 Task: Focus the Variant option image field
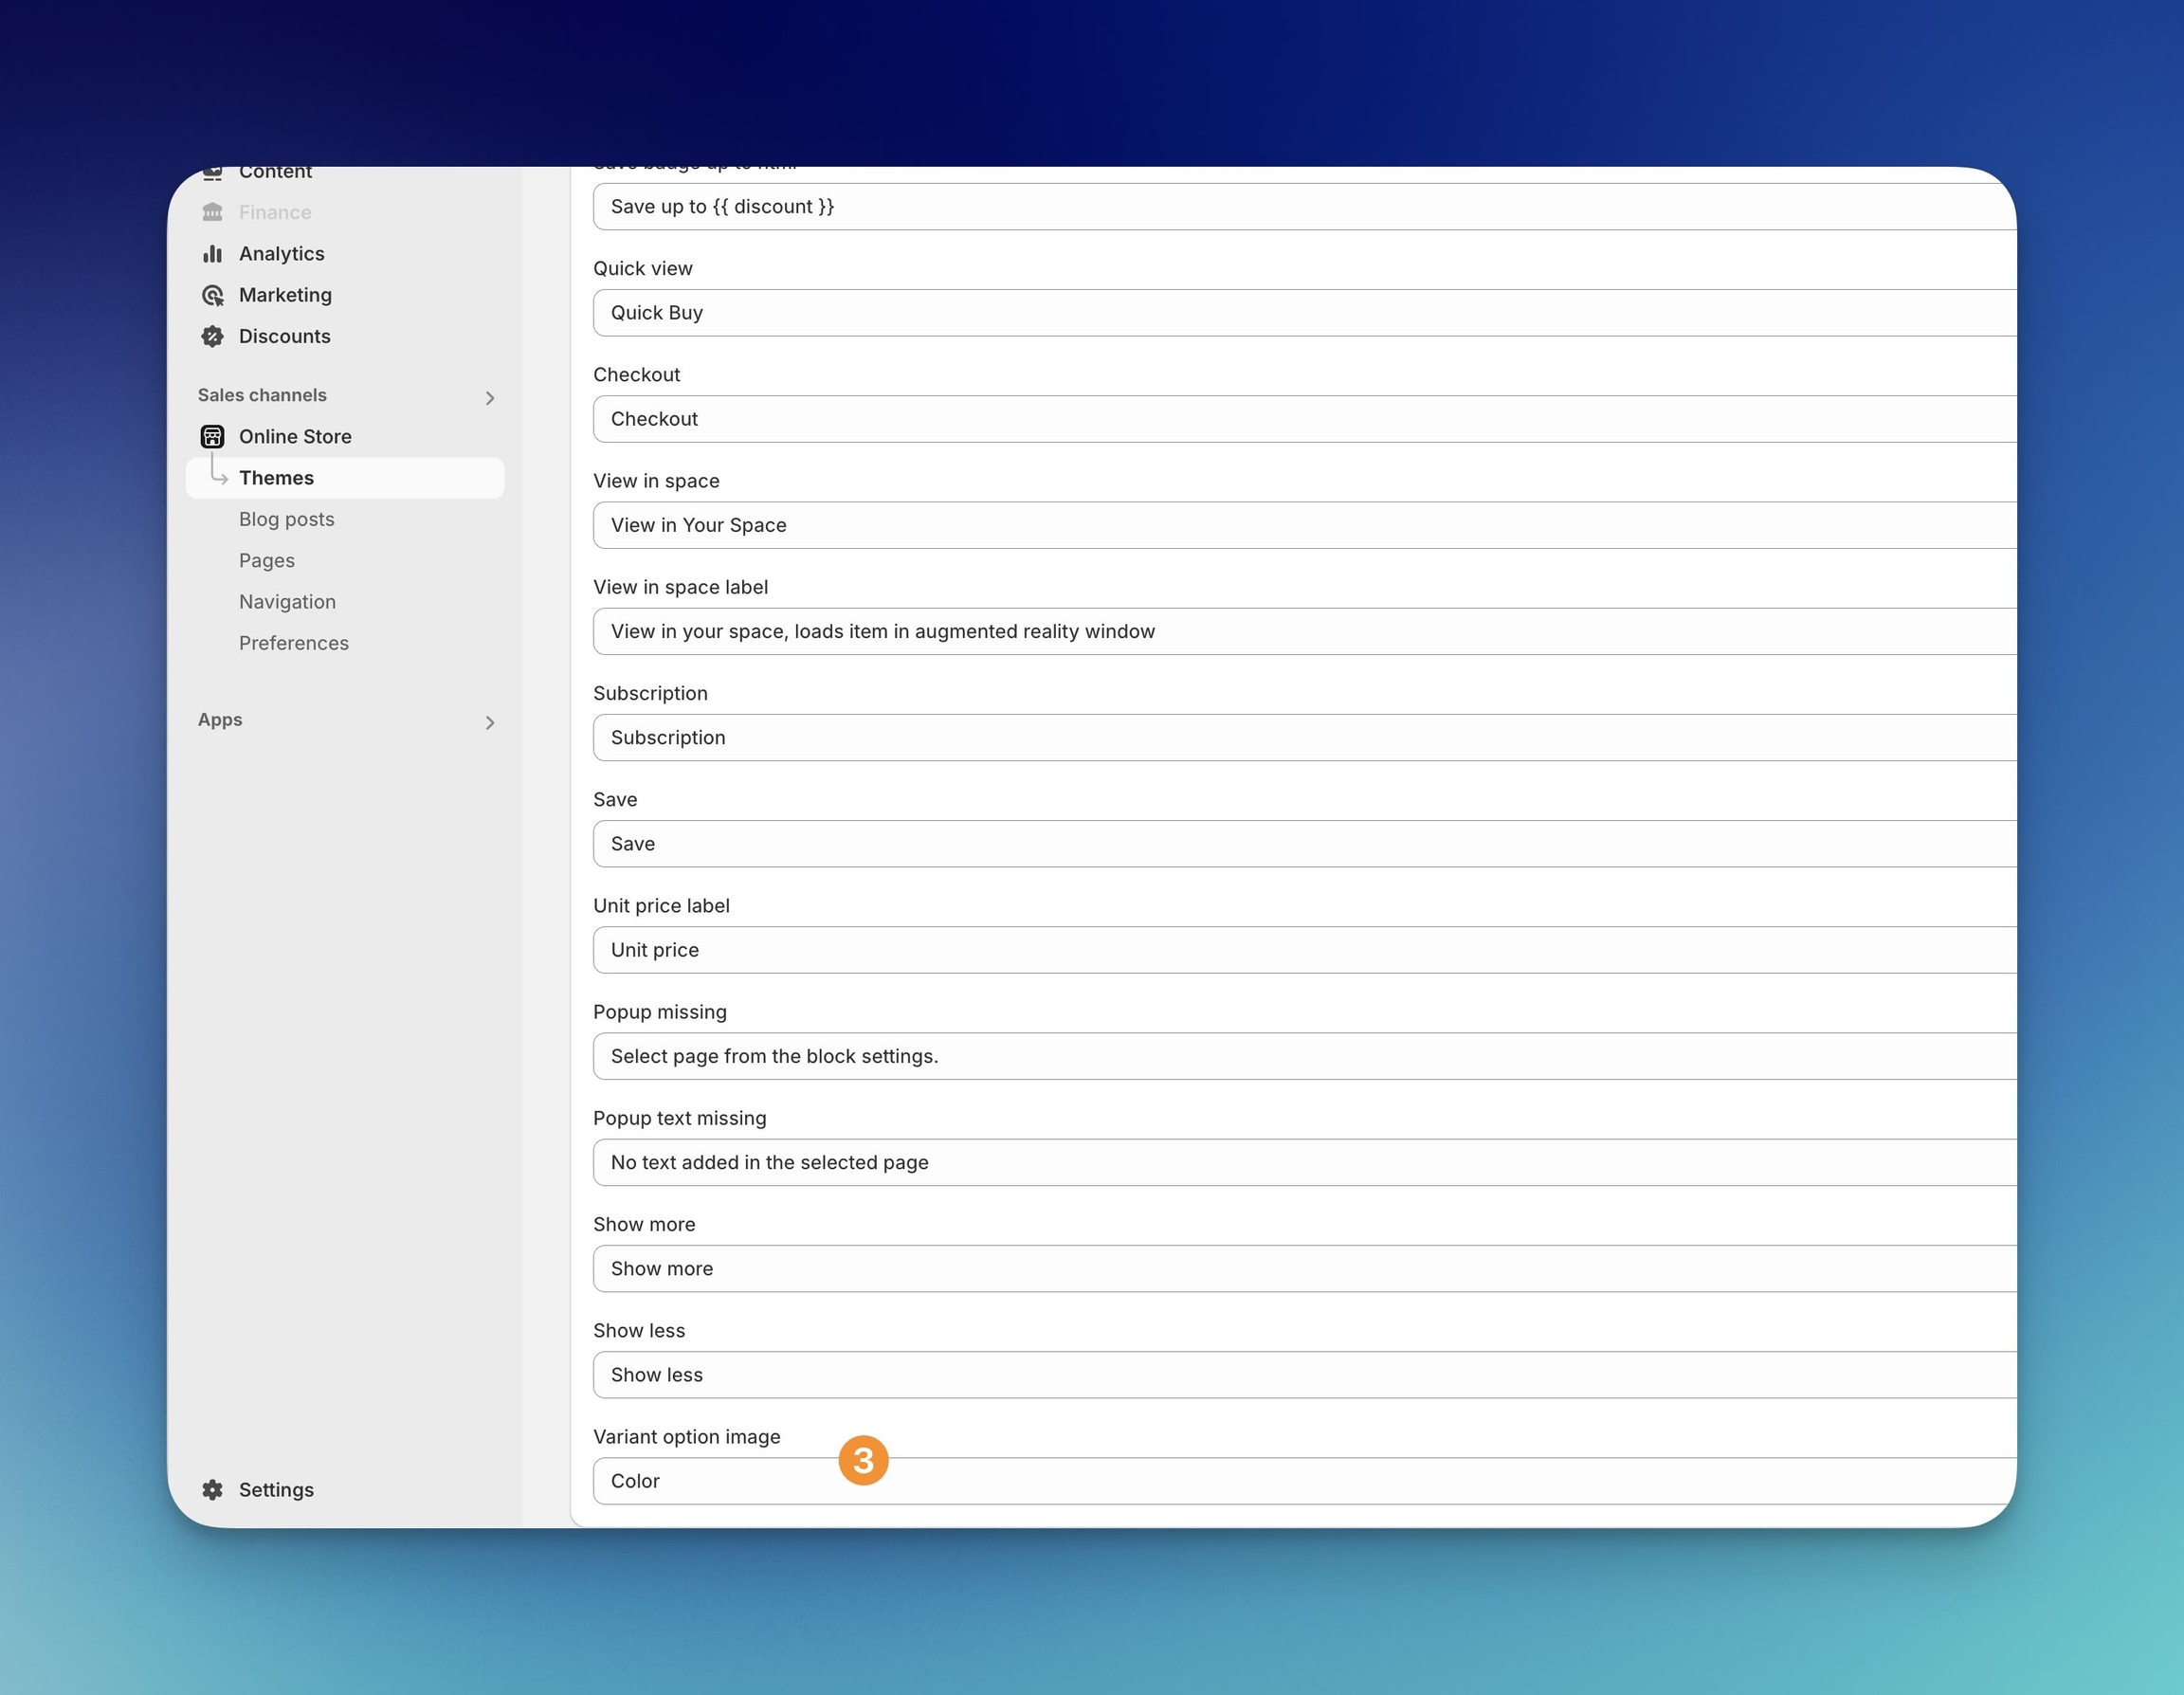(x=1300, y=1481)
